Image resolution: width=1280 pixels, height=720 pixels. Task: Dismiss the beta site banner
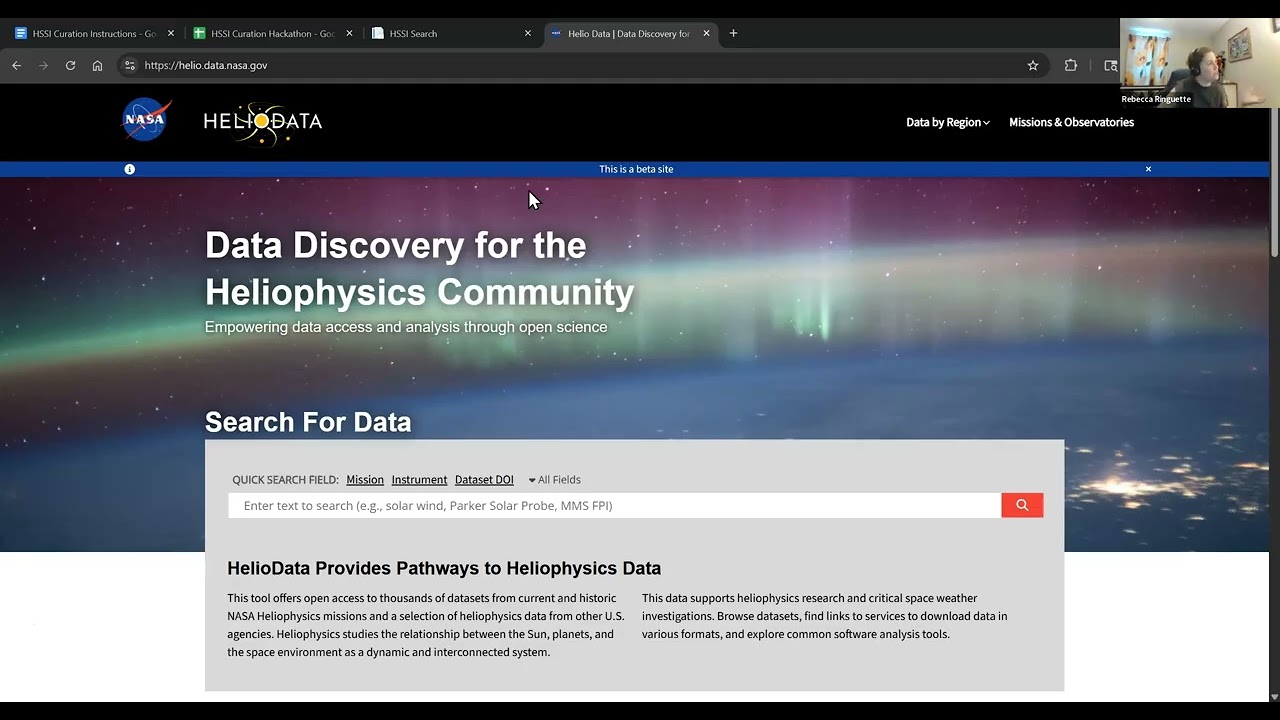click(1148, 169)
